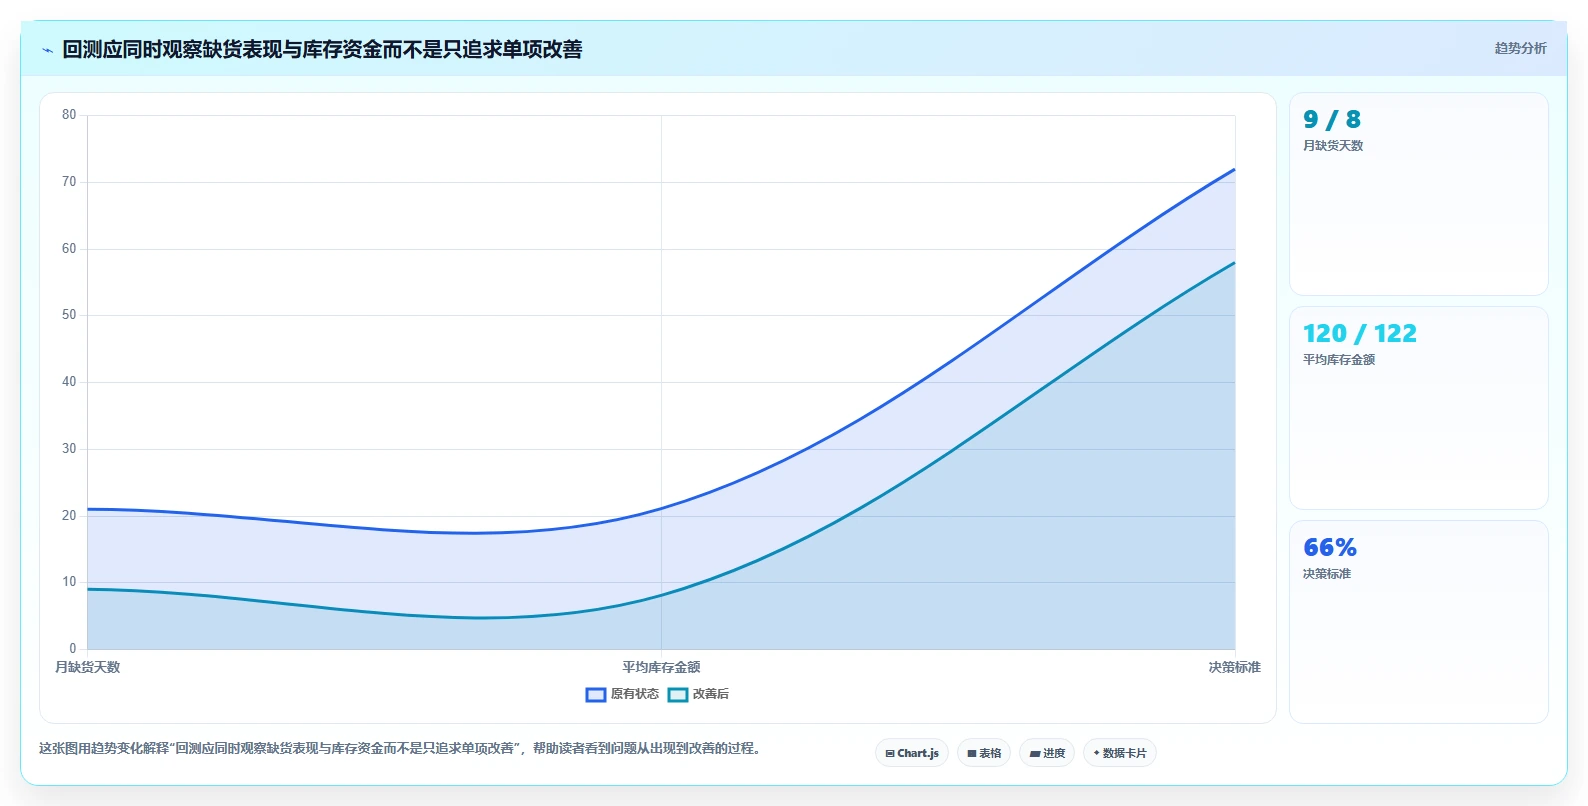
Task: Toggle the 改善后 legend swatch
Action: 678,695
